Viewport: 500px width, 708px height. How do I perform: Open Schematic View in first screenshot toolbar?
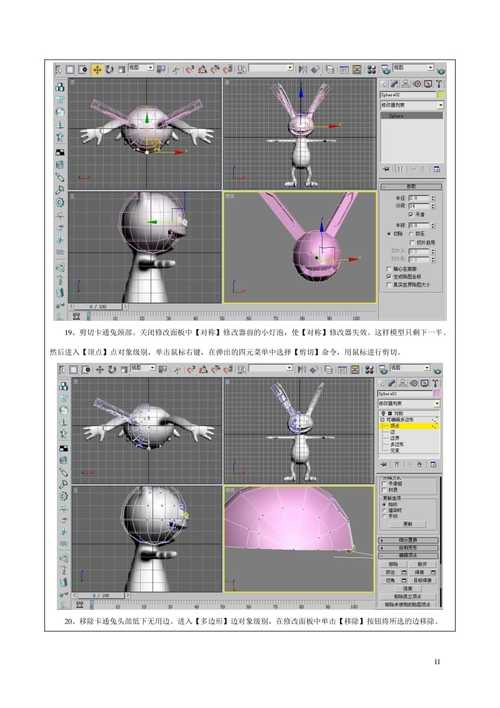pos(357,69)
